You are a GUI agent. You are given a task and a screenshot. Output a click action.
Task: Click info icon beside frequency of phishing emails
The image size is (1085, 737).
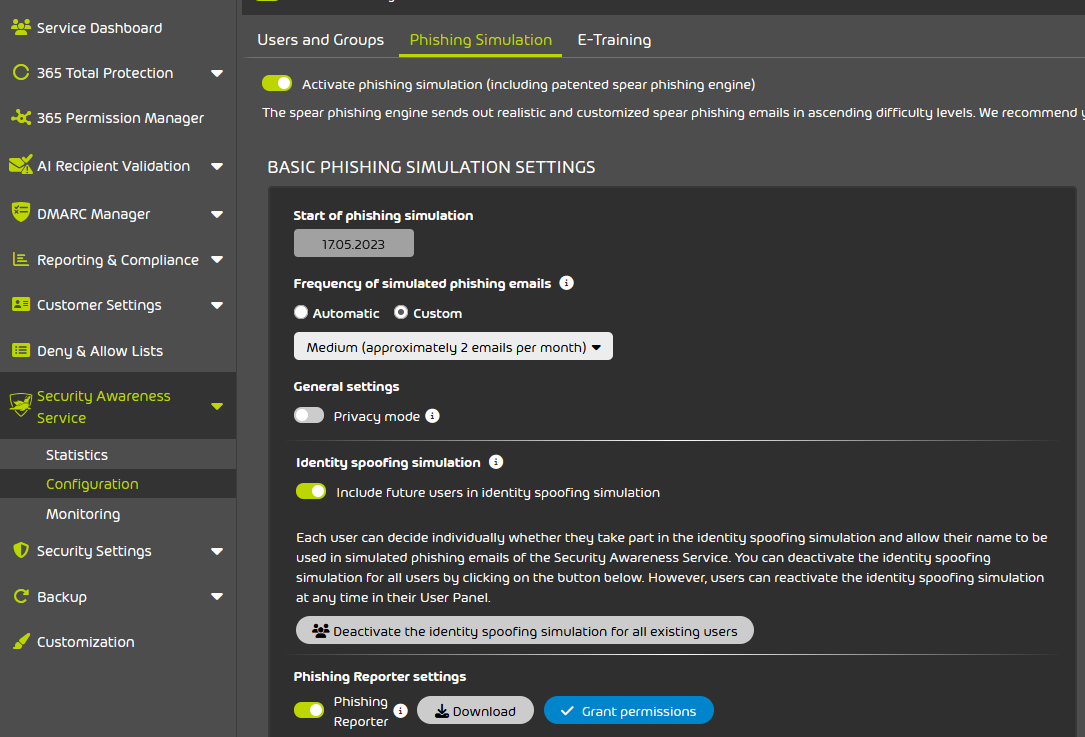point(566,283)
